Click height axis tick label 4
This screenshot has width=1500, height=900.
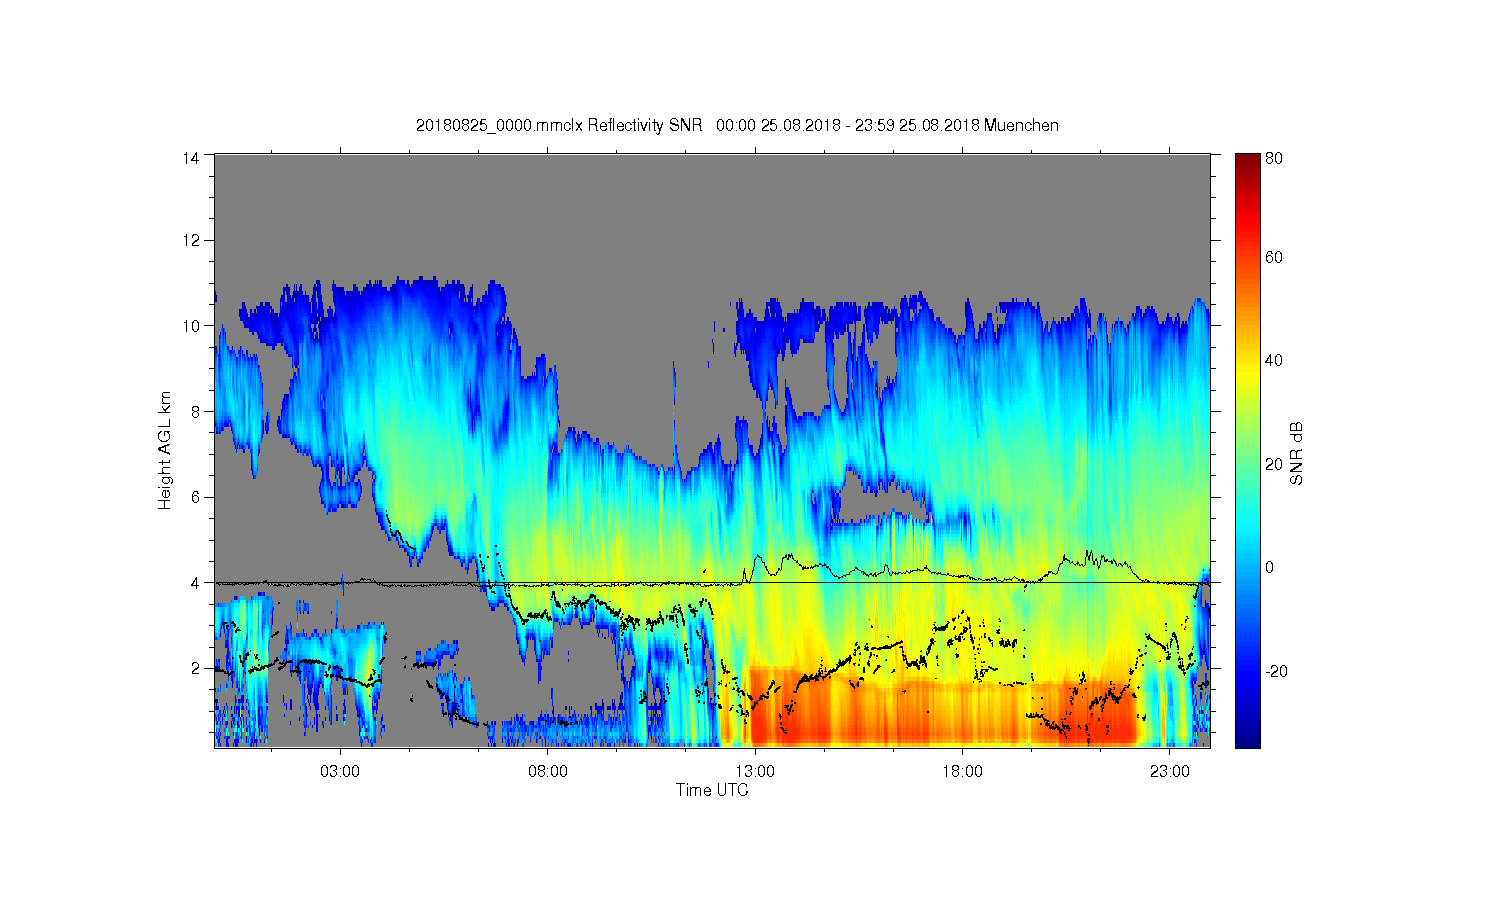(195, 582)
